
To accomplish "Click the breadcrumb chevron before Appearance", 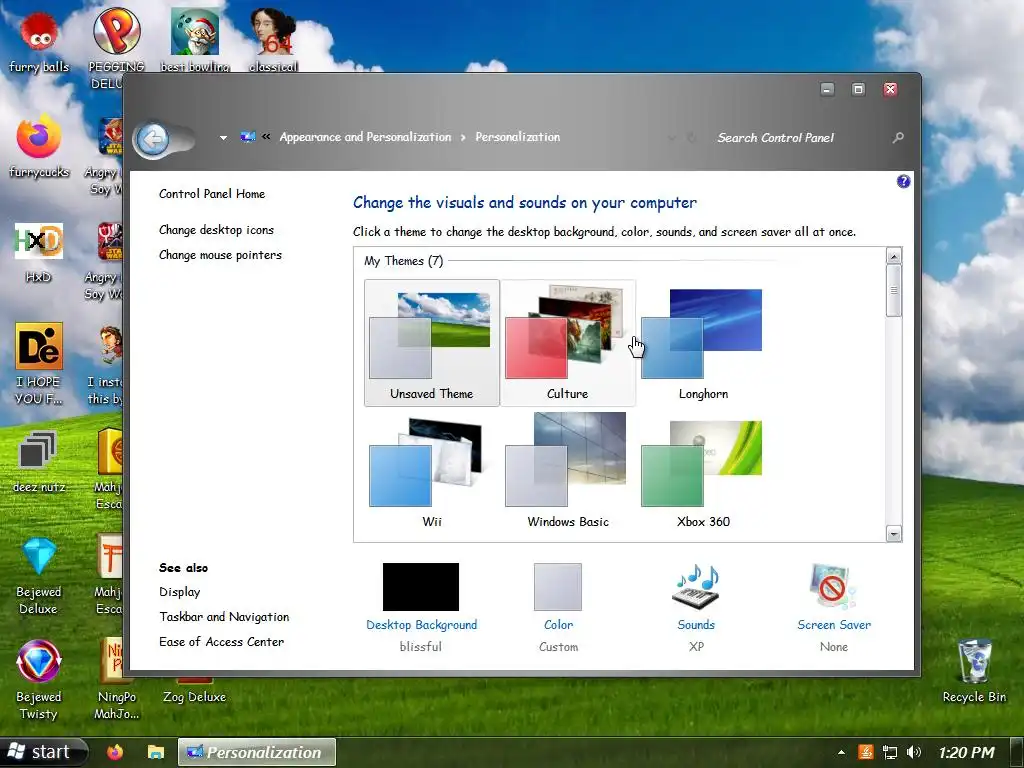I will [266, 136].
